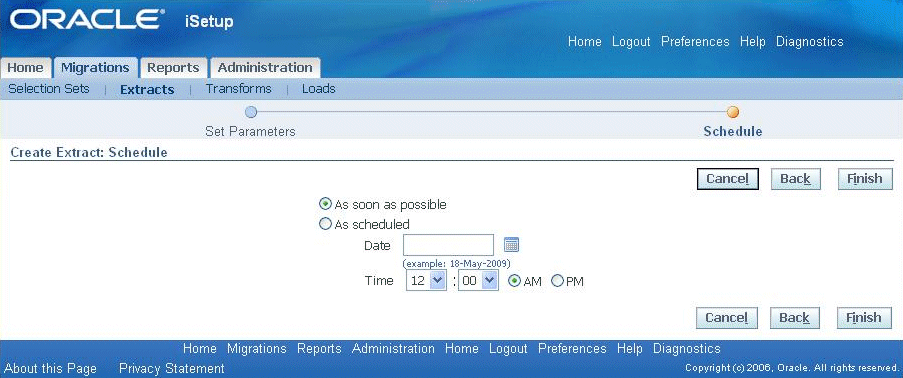903x378 pixels.
Task: Click the Create Extract: Schedule heading
Action: [89, 153]
